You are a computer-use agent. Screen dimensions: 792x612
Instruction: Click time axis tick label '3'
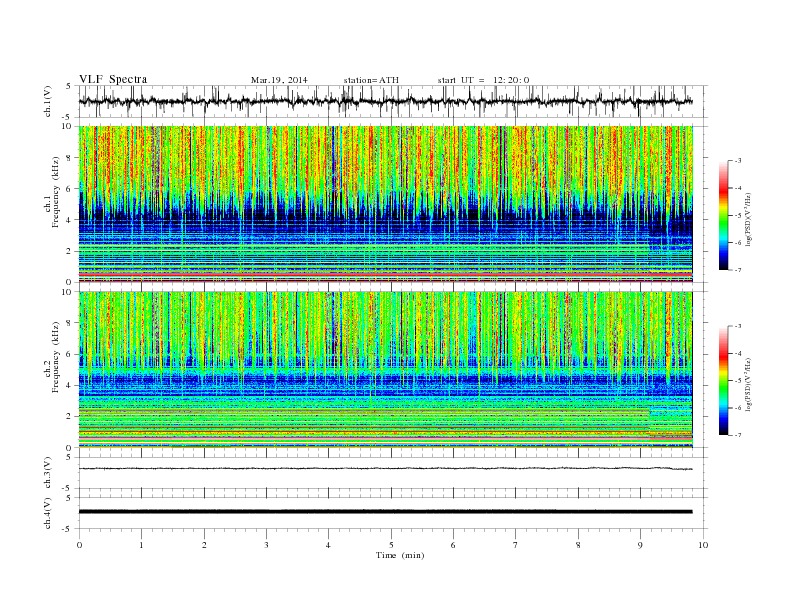tap(266, 545)
